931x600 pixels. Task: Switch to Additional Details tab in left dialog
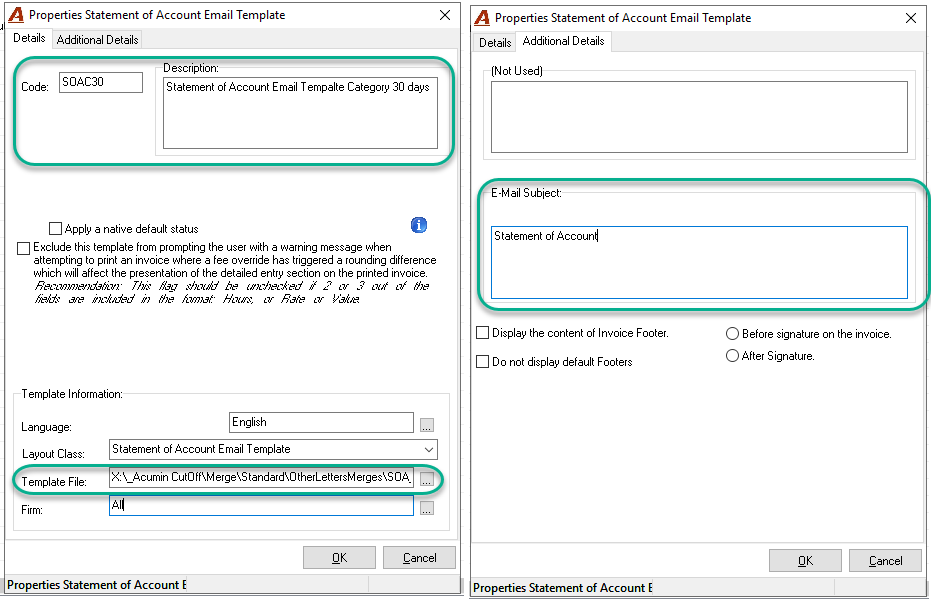97,40
